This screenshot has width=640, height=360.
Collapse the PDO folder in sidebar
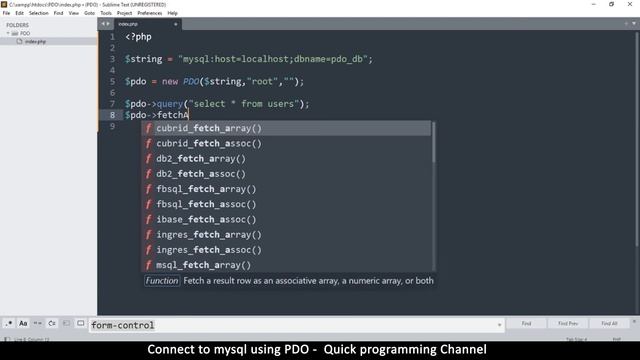point(8,33)
